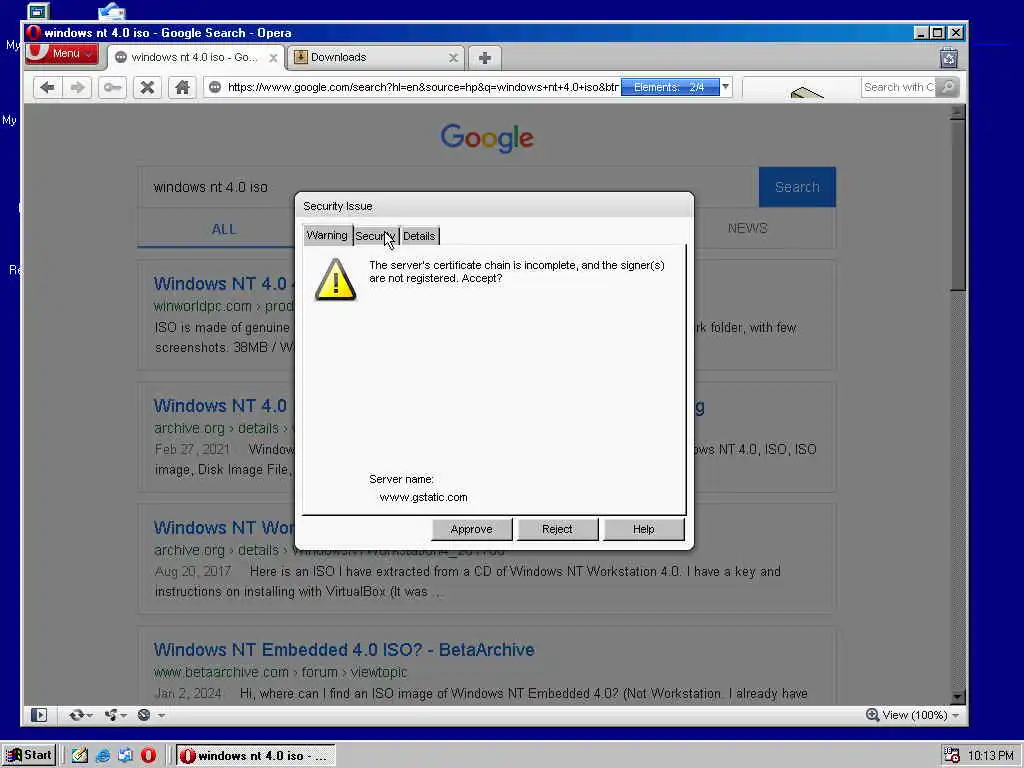Screen dimensions: 1024x768
Task: Click the site badge in address bar
Action: (x=215, y=87)
